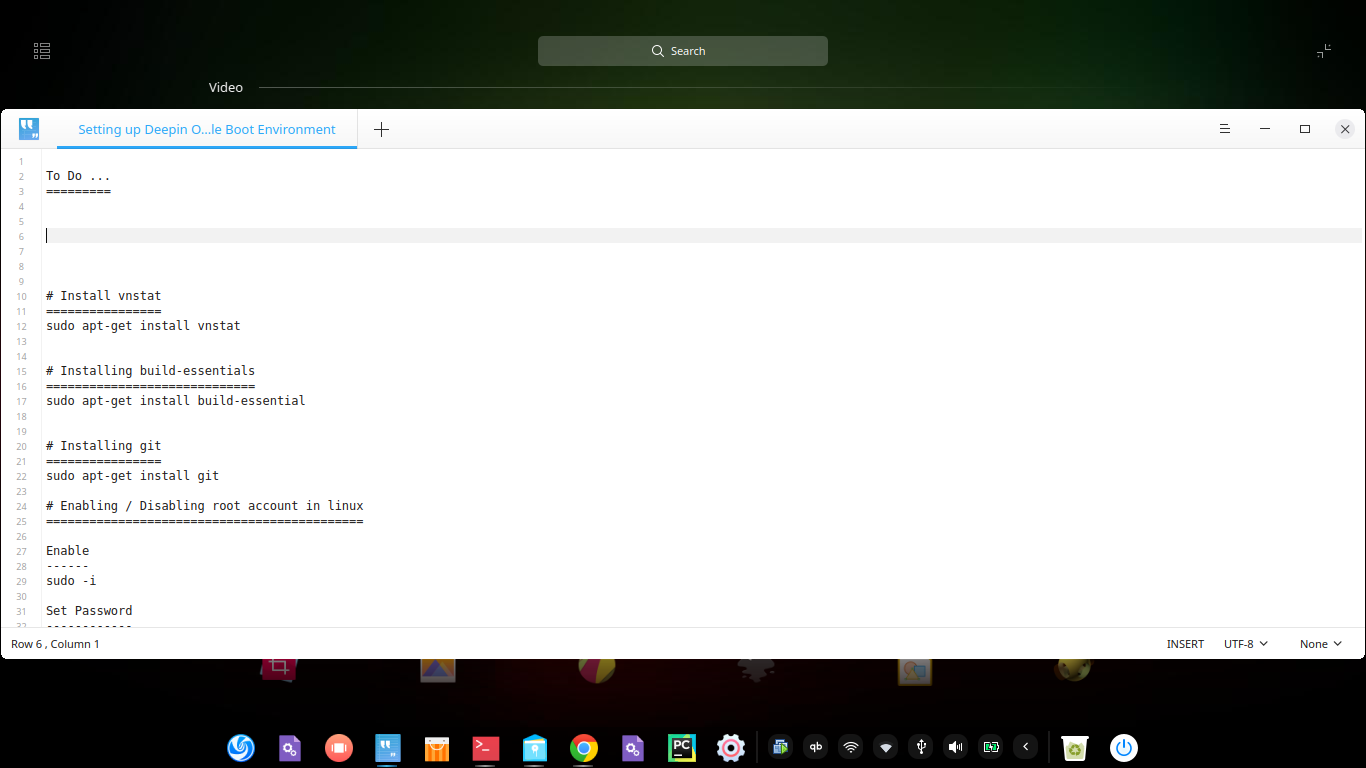Open the editor's hamburger menu
The image size is (1366, 768).
pyautogui.click(x=1225, y=129)
